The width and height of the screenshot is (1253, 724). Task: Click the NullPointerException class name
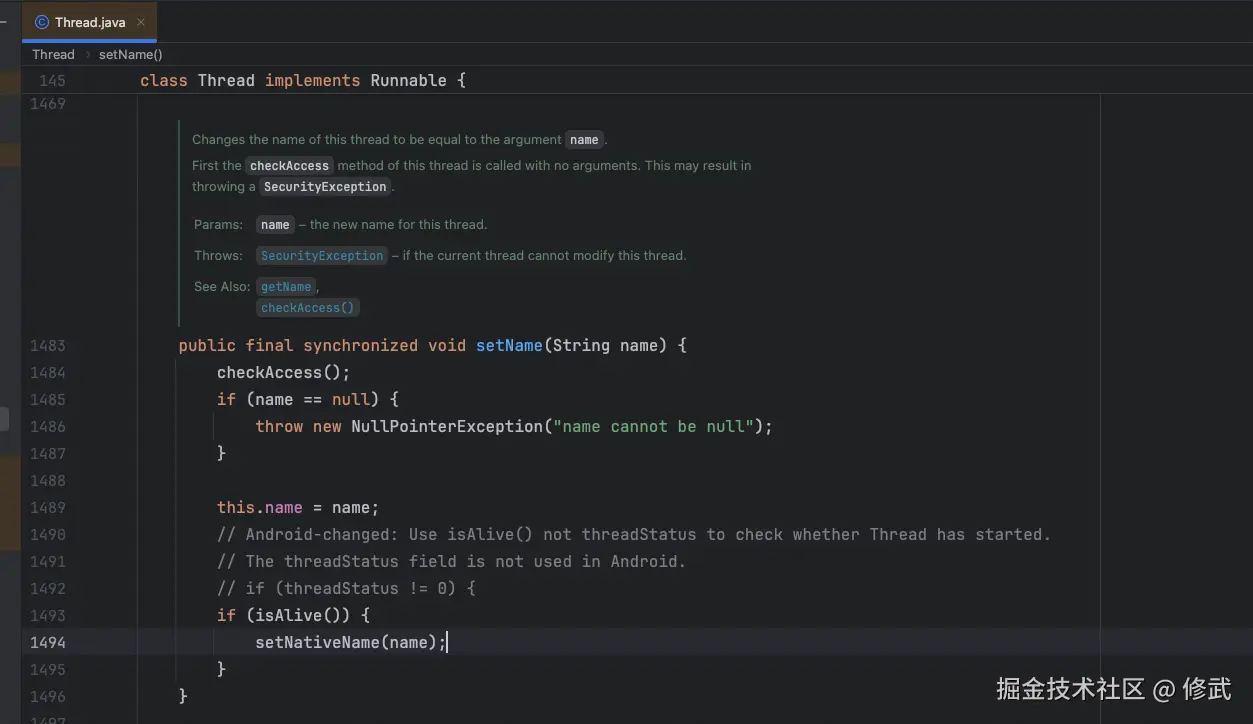(x=446, y=427)
